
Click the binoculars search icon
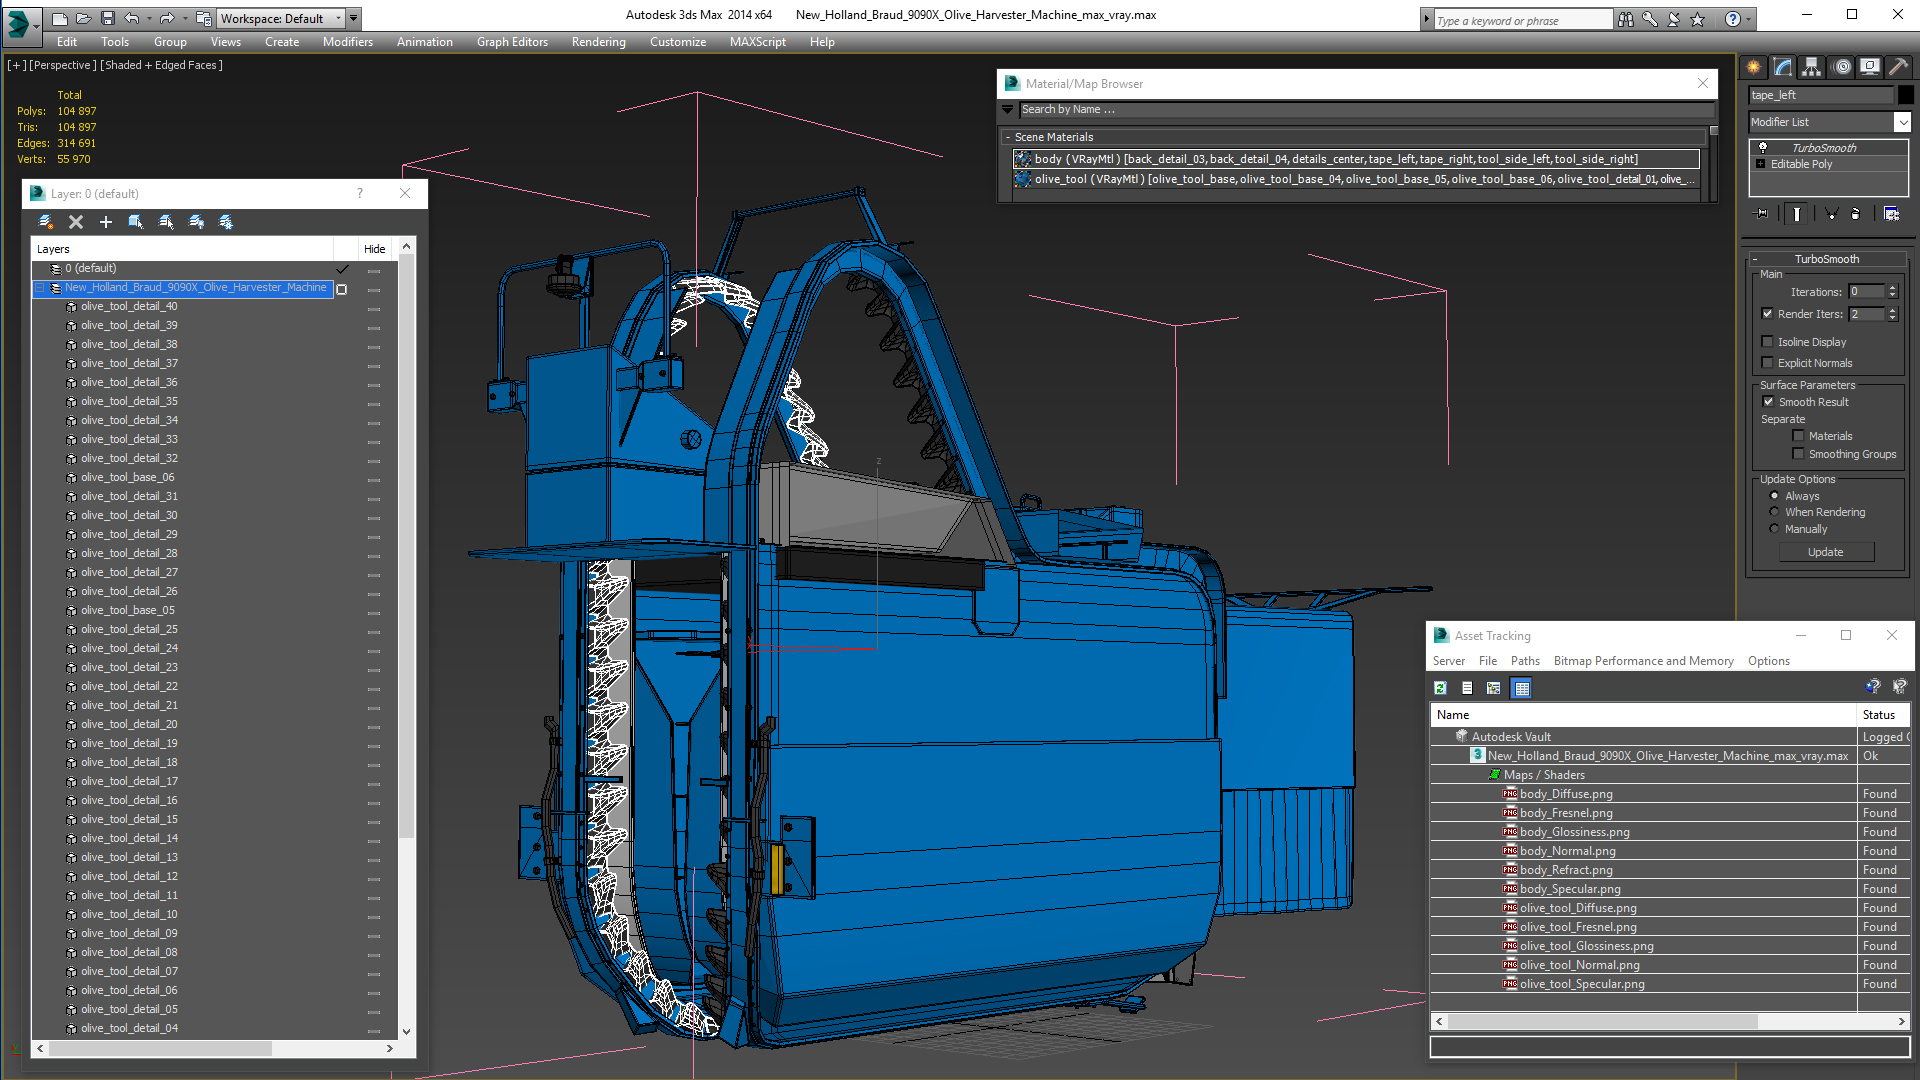point(1626,19)
